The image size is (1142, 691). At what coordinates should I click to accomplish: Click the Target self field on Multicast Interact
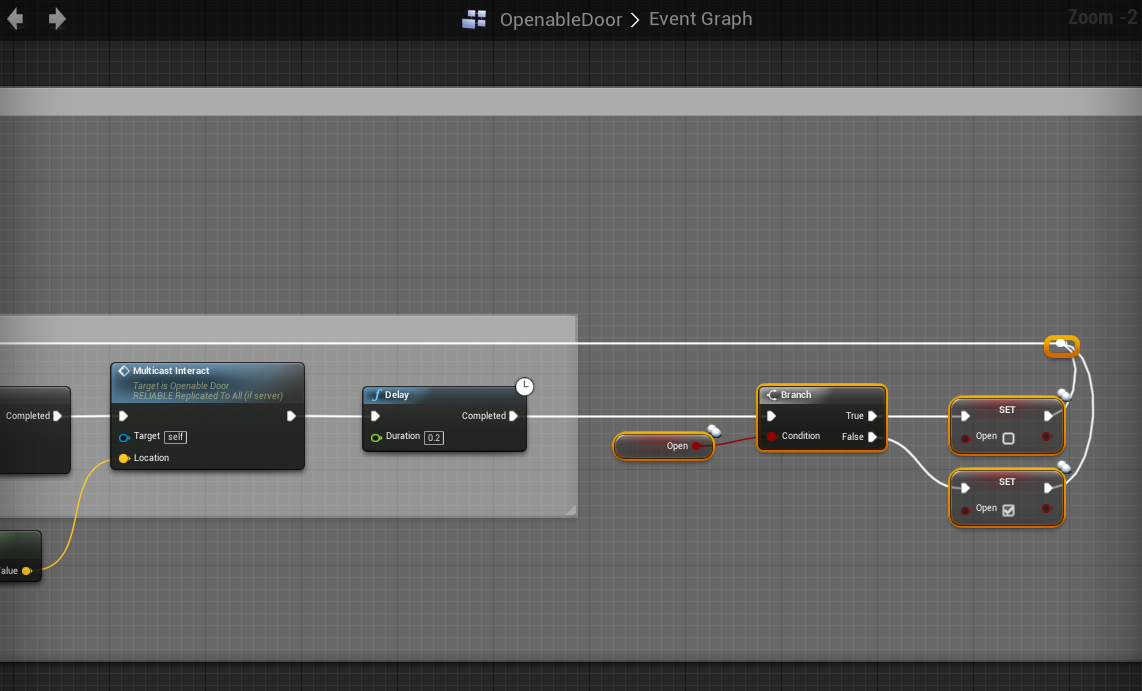(176, 437)
